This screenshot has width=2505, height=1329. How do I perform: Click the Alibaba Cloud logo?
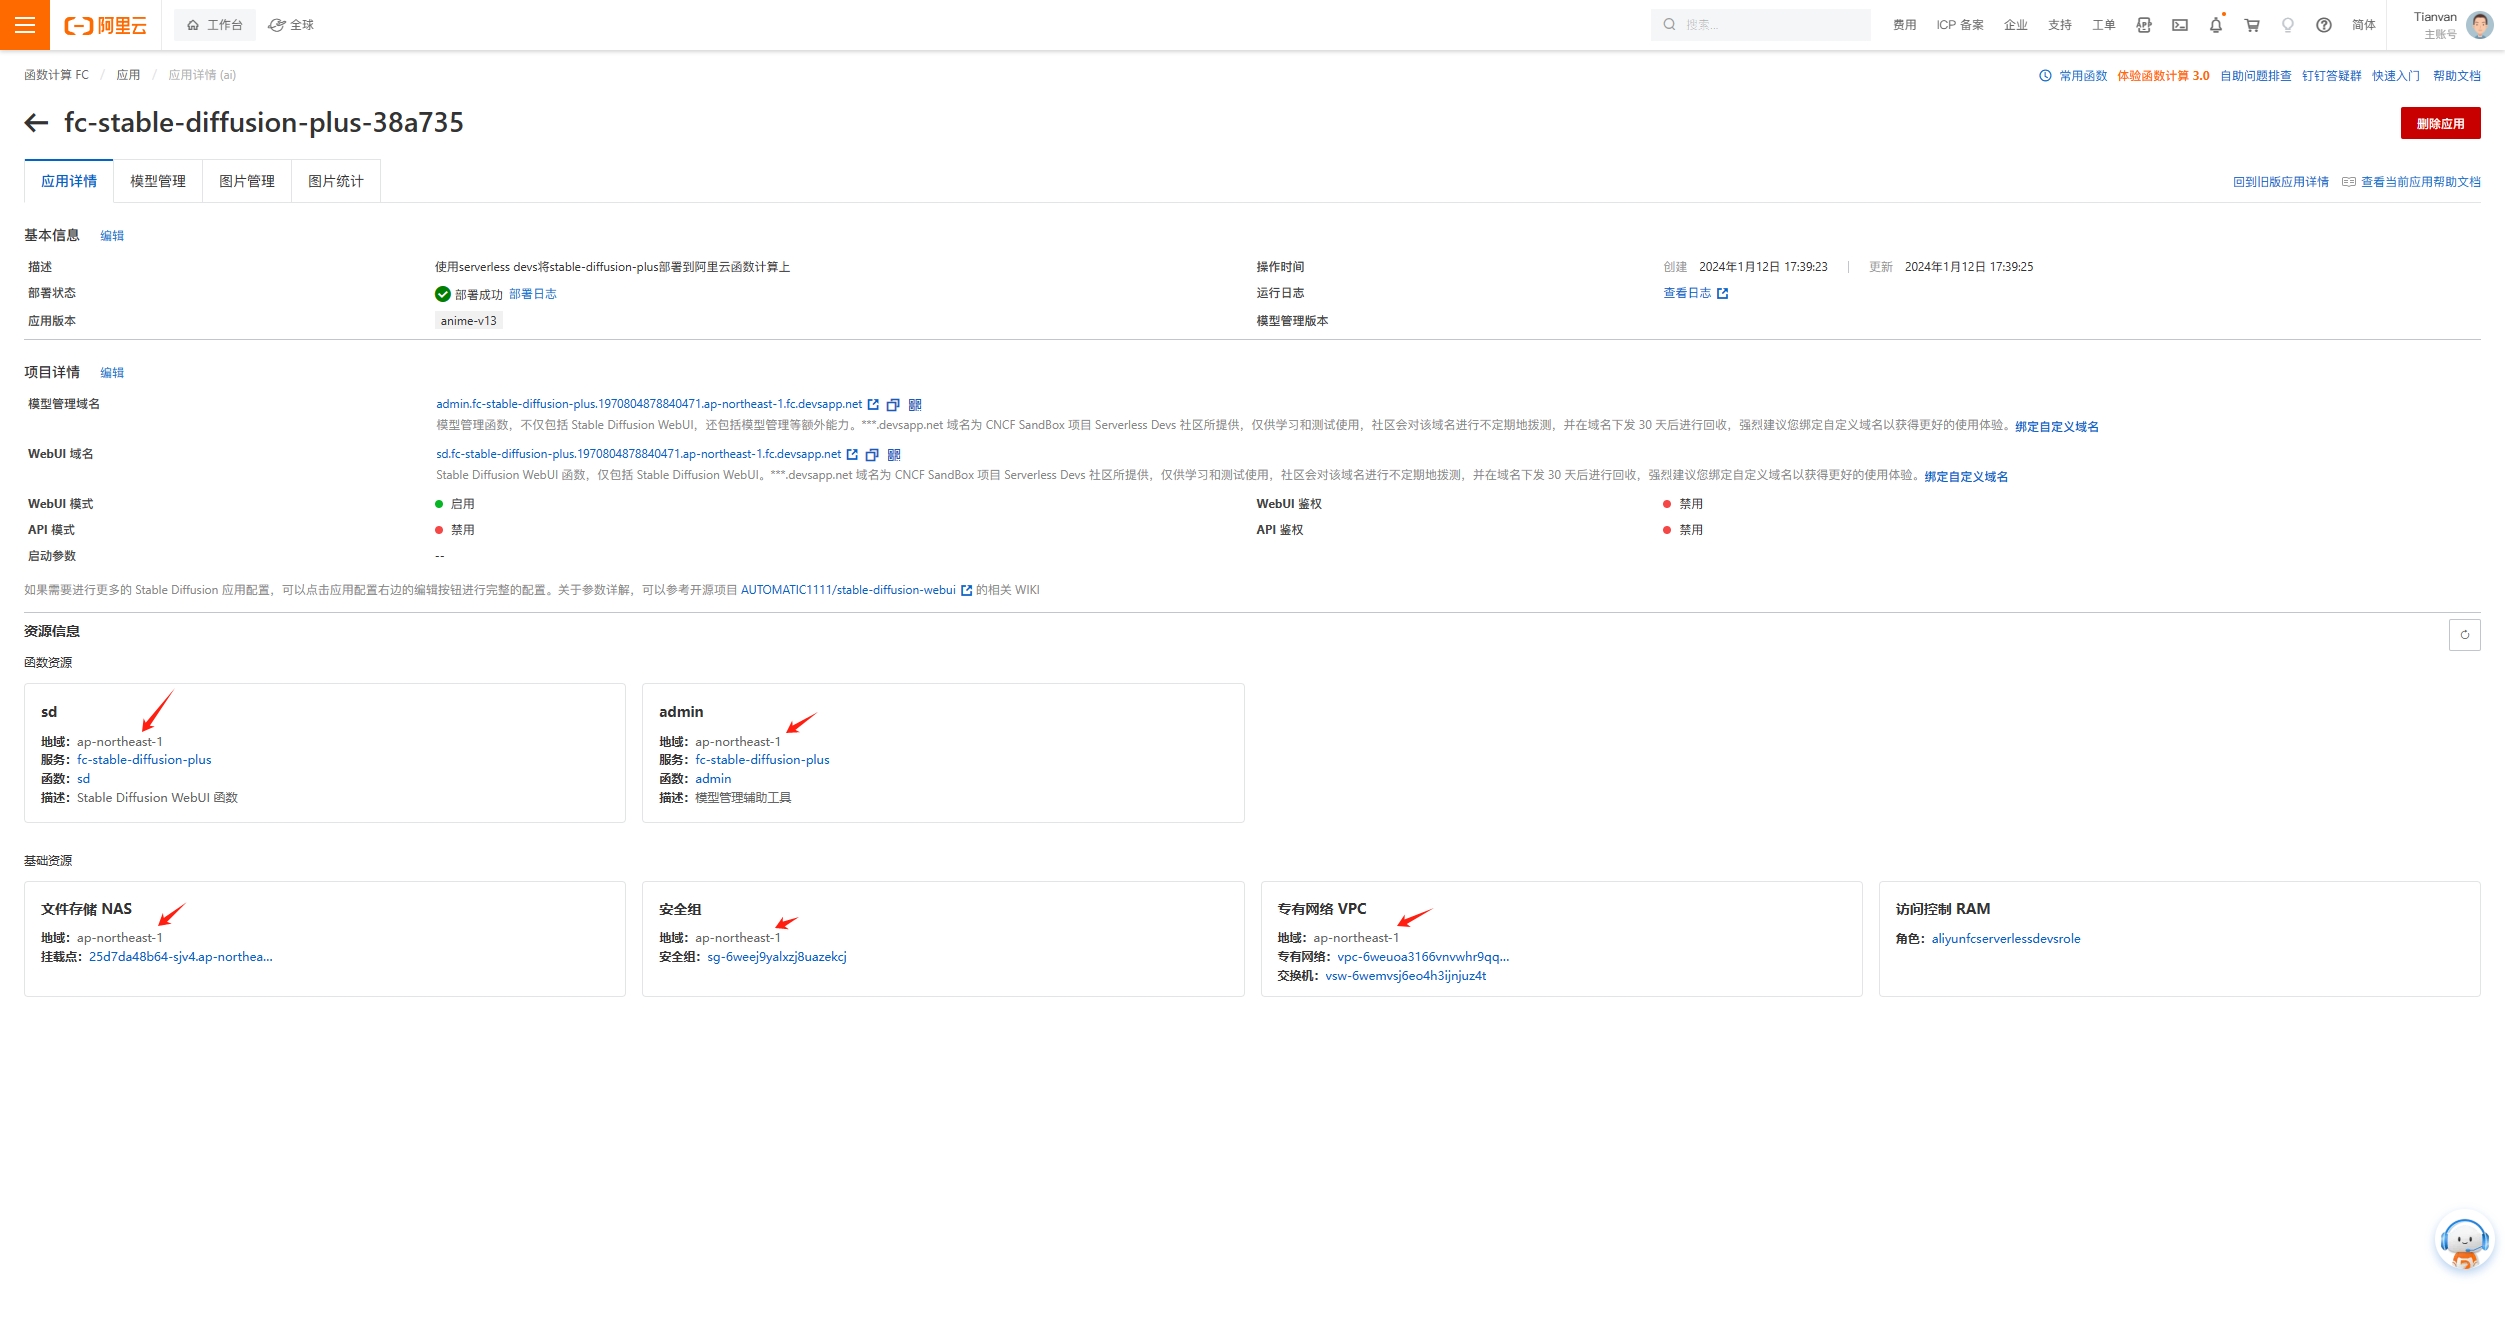(x=105, y=25)
